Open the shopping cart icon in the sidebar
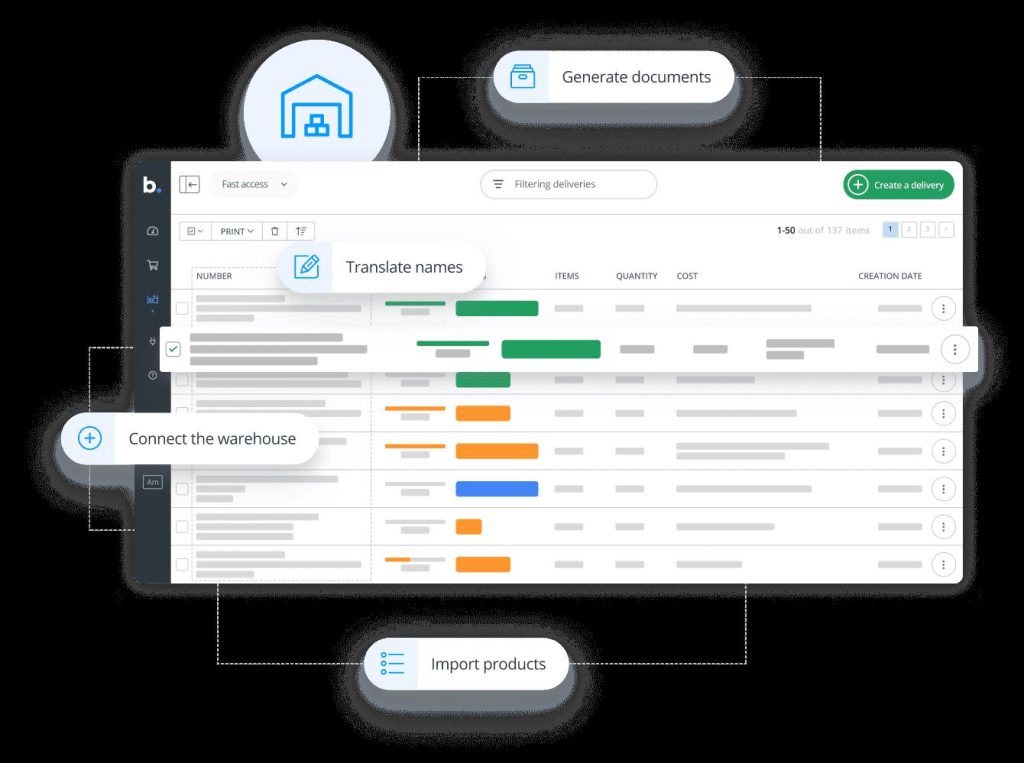The width and height of the screenshot is (1024, 763). click(153, 265)
